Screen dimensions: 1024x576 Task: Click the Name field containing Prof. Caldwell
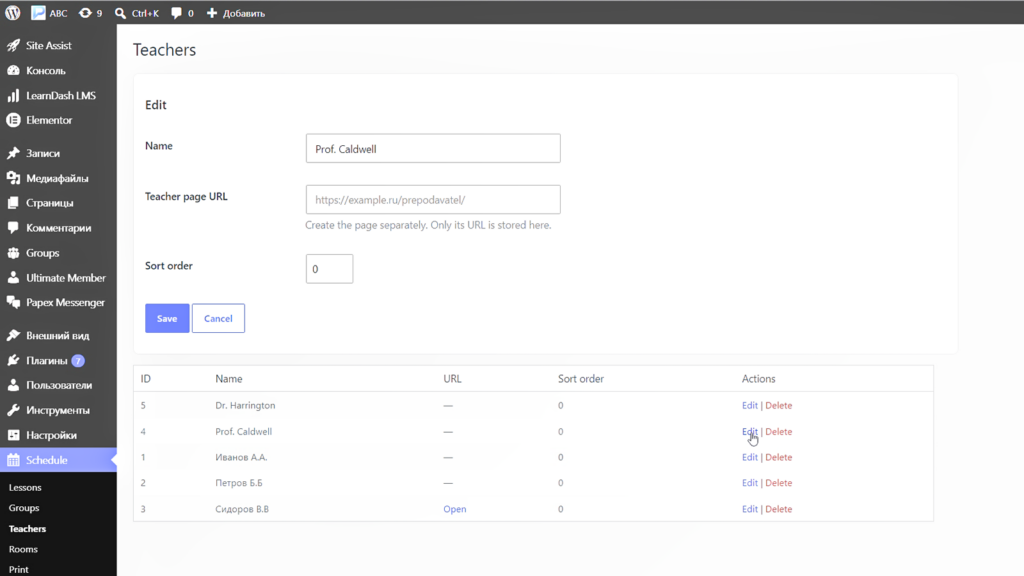433,148
